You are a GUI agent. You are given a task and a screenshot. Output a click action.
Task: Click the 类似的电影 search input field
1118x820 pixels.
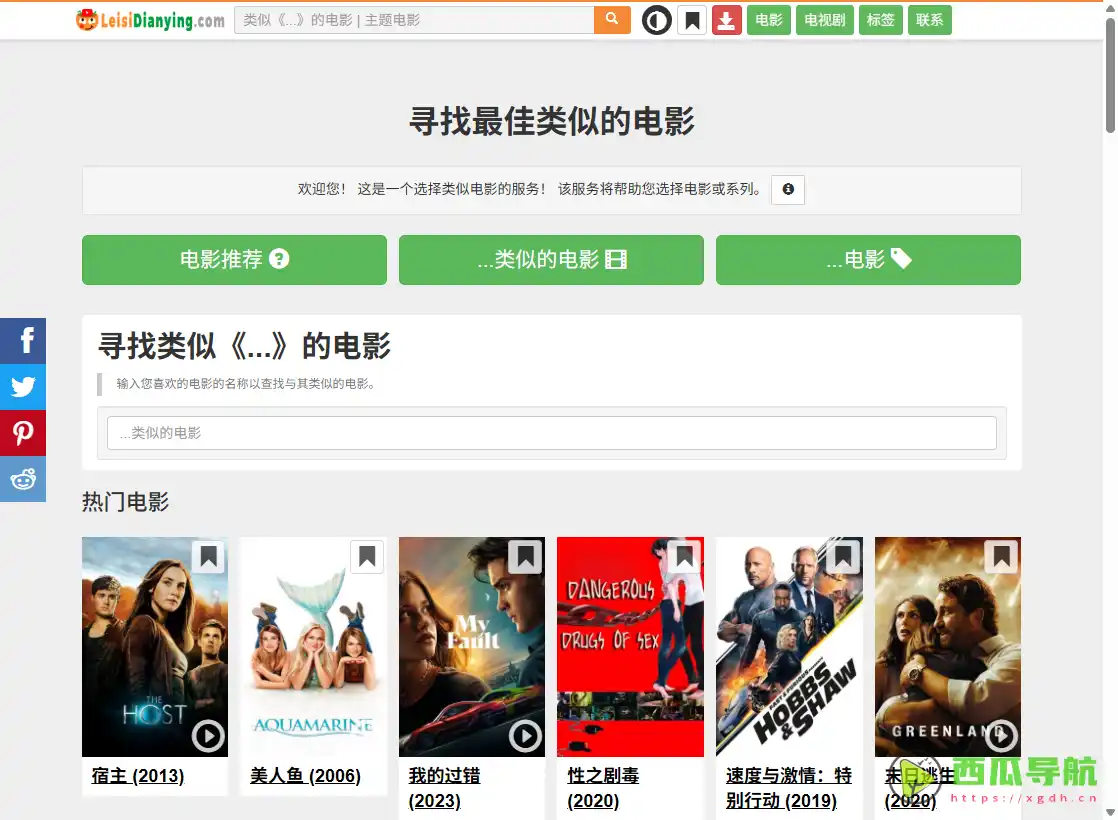tap(551, 432)
